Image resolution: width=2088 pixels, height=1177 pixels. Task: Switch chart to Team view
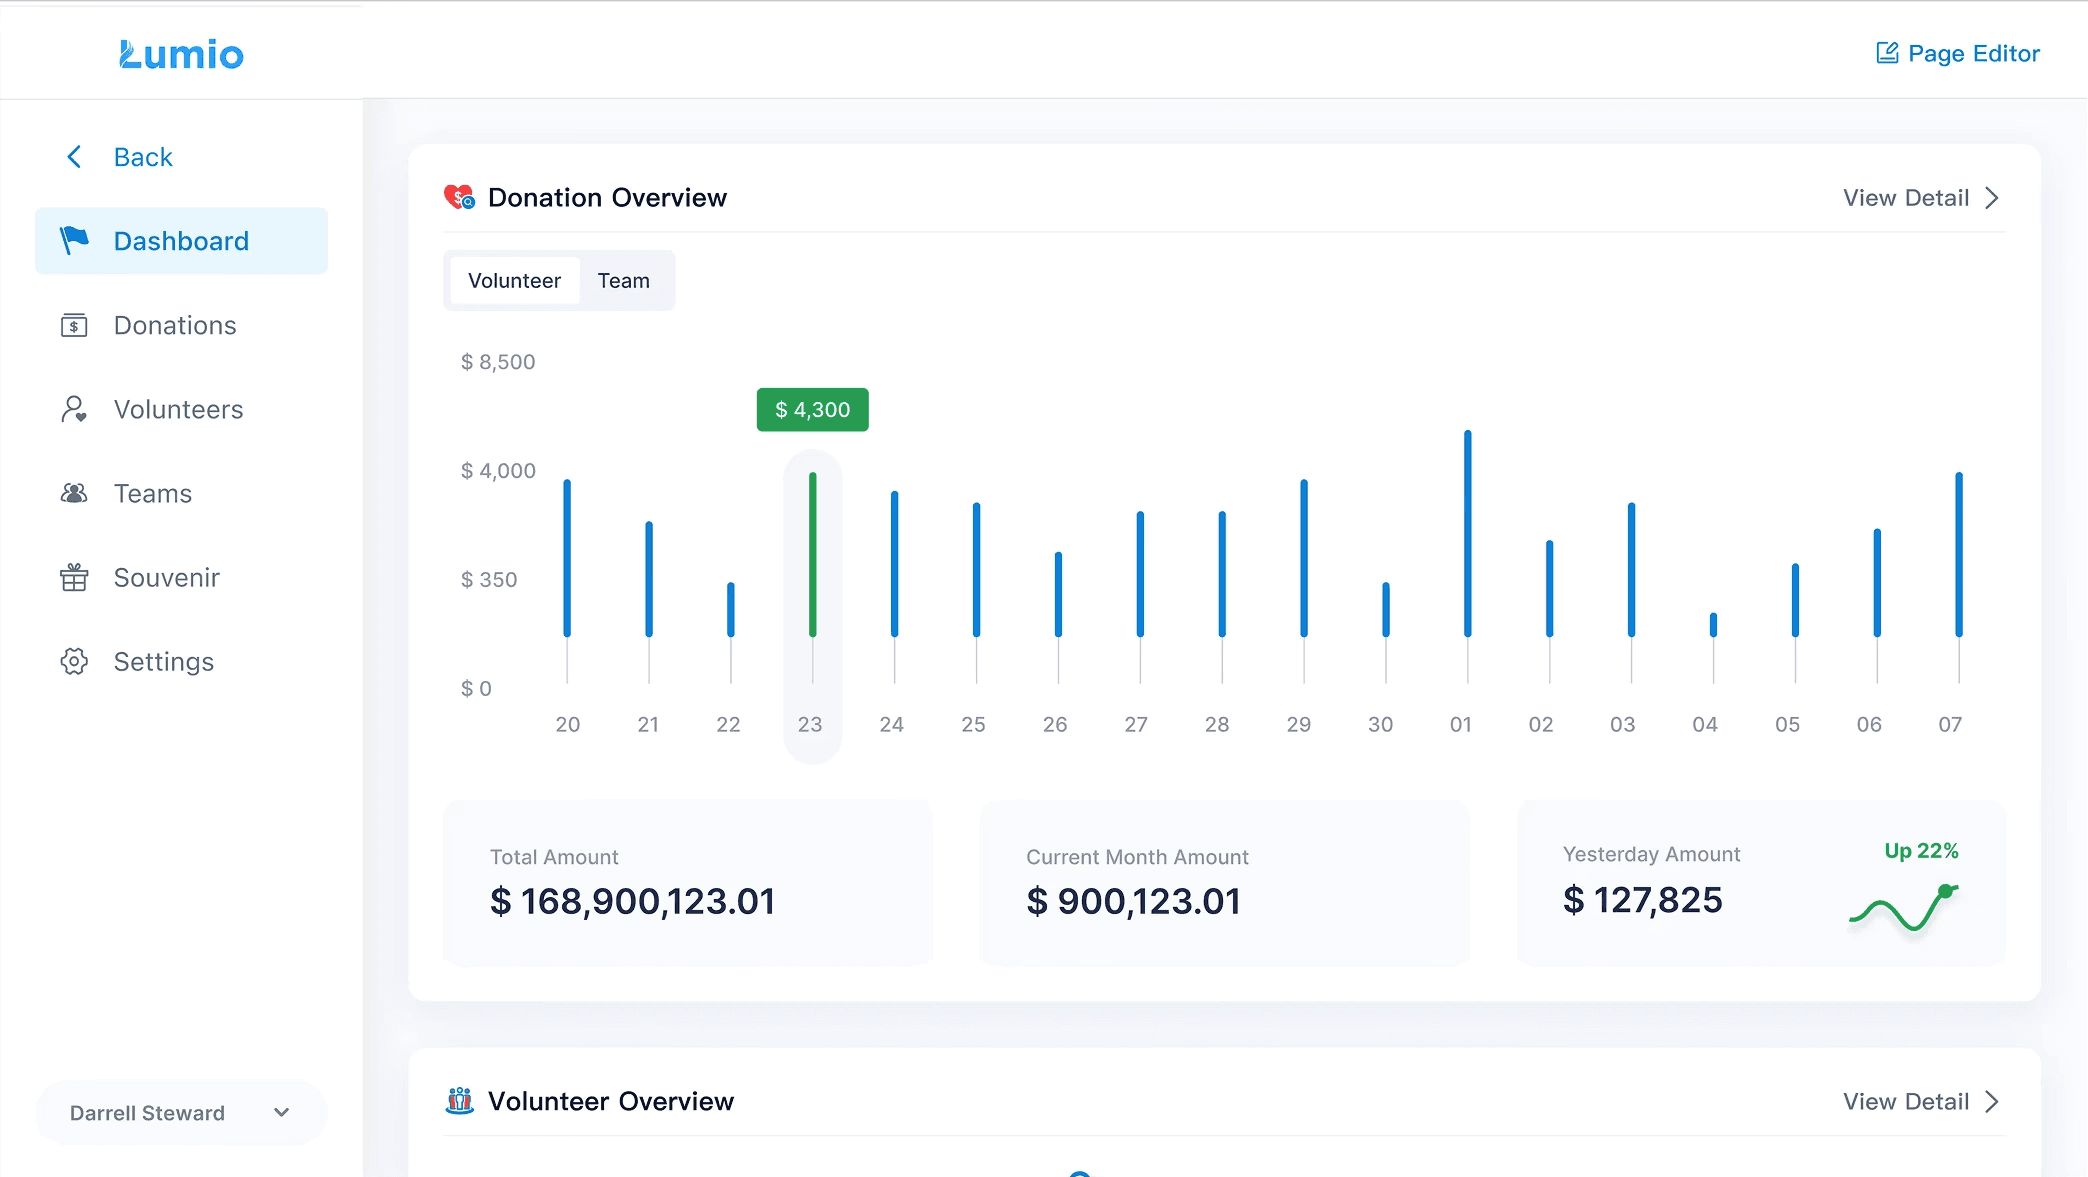624,281
